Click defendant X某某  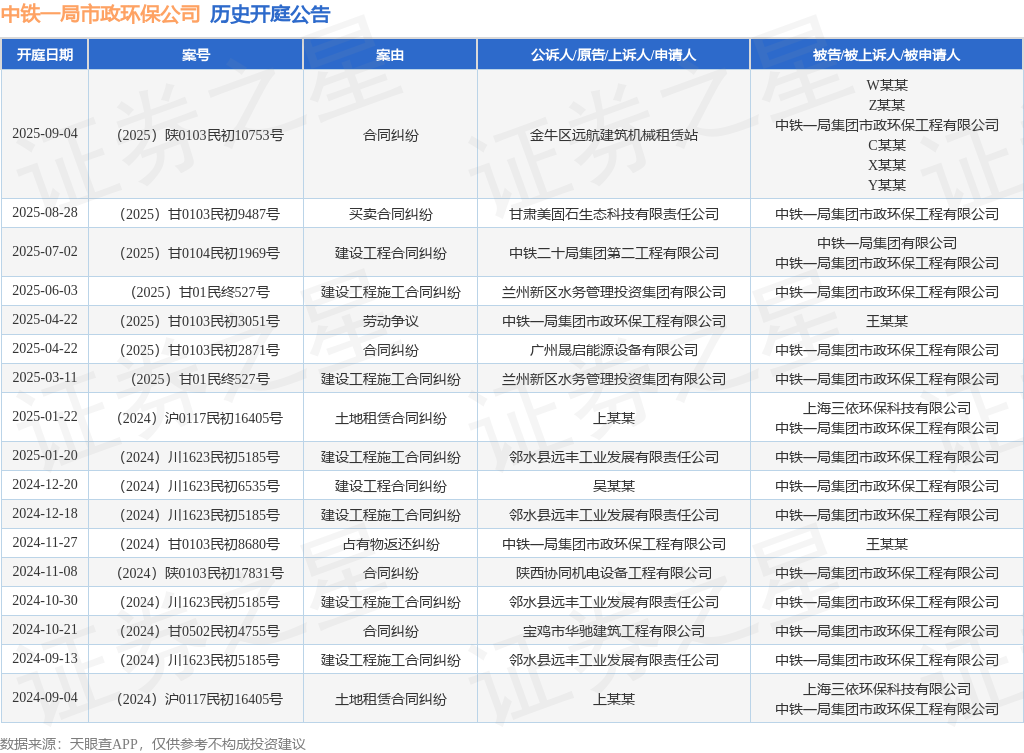tap(887, 165)
